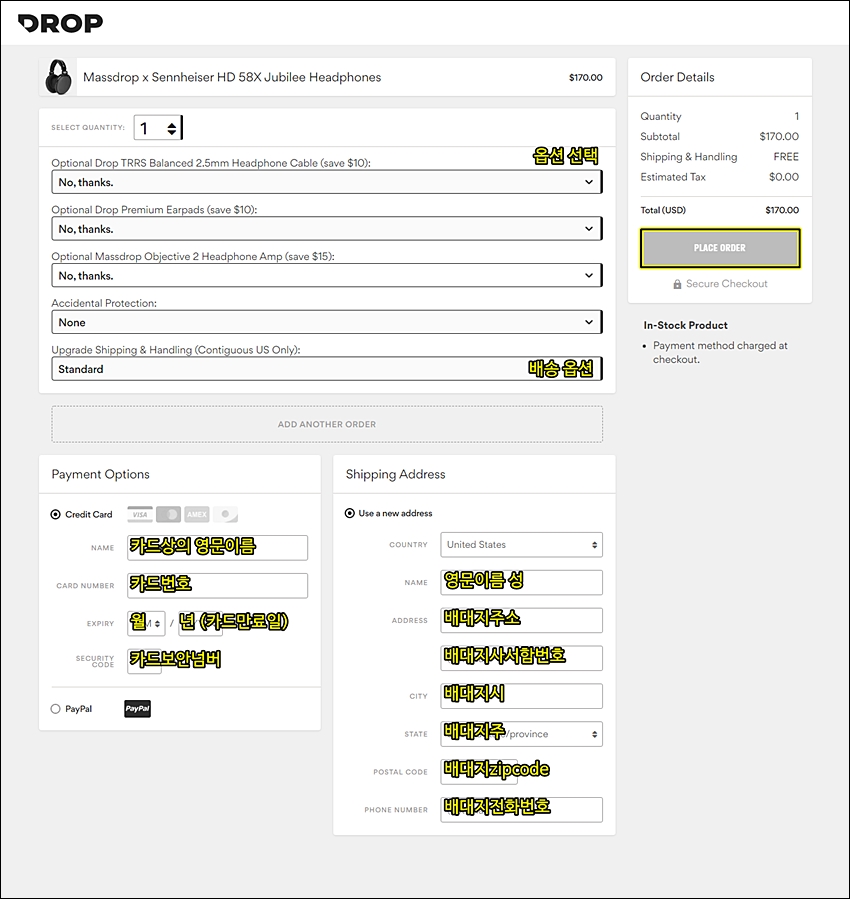Click the second Address line field
The image size is (850, 899).
point(522,658)
